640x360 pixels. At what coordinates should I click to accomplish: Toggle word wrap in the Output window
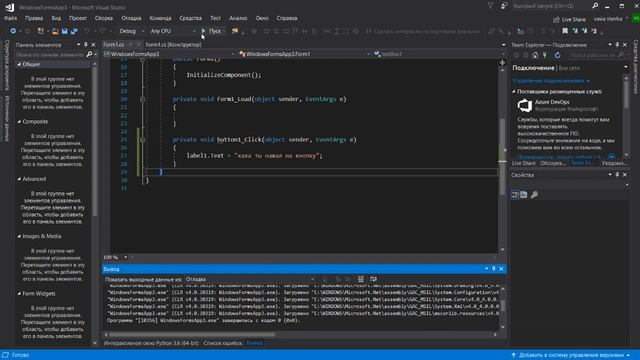click(x=373, y=279)
